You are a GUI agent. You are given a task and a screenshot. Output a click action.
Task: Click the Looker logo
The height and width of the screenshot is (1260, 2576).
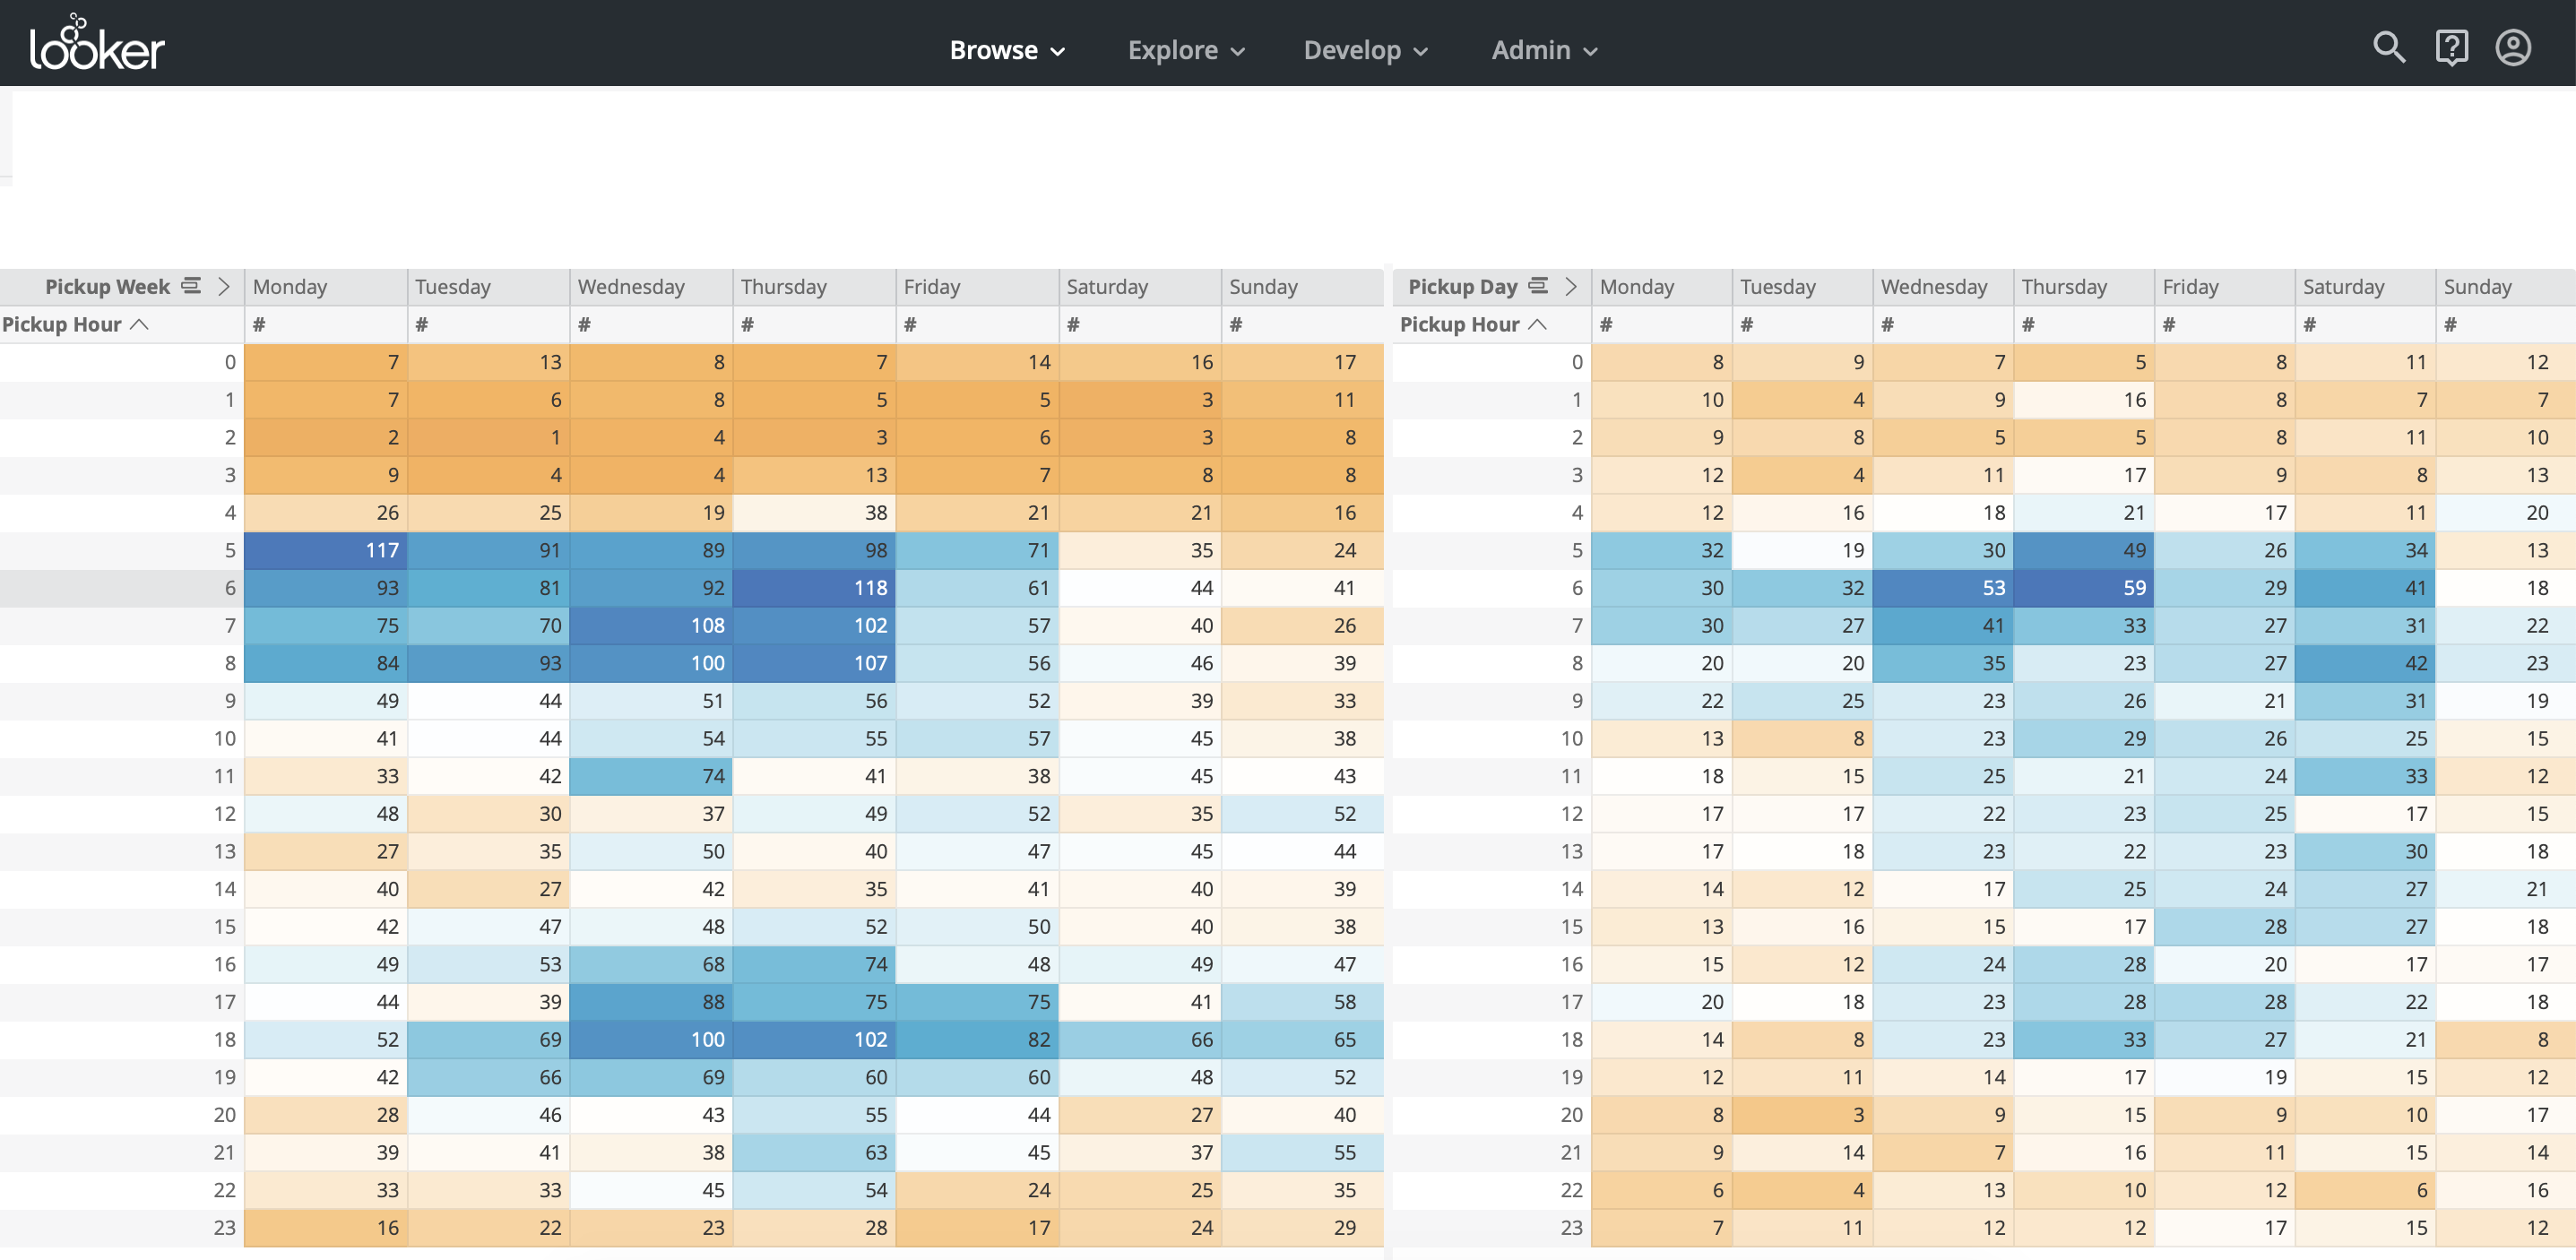(97, 45)
